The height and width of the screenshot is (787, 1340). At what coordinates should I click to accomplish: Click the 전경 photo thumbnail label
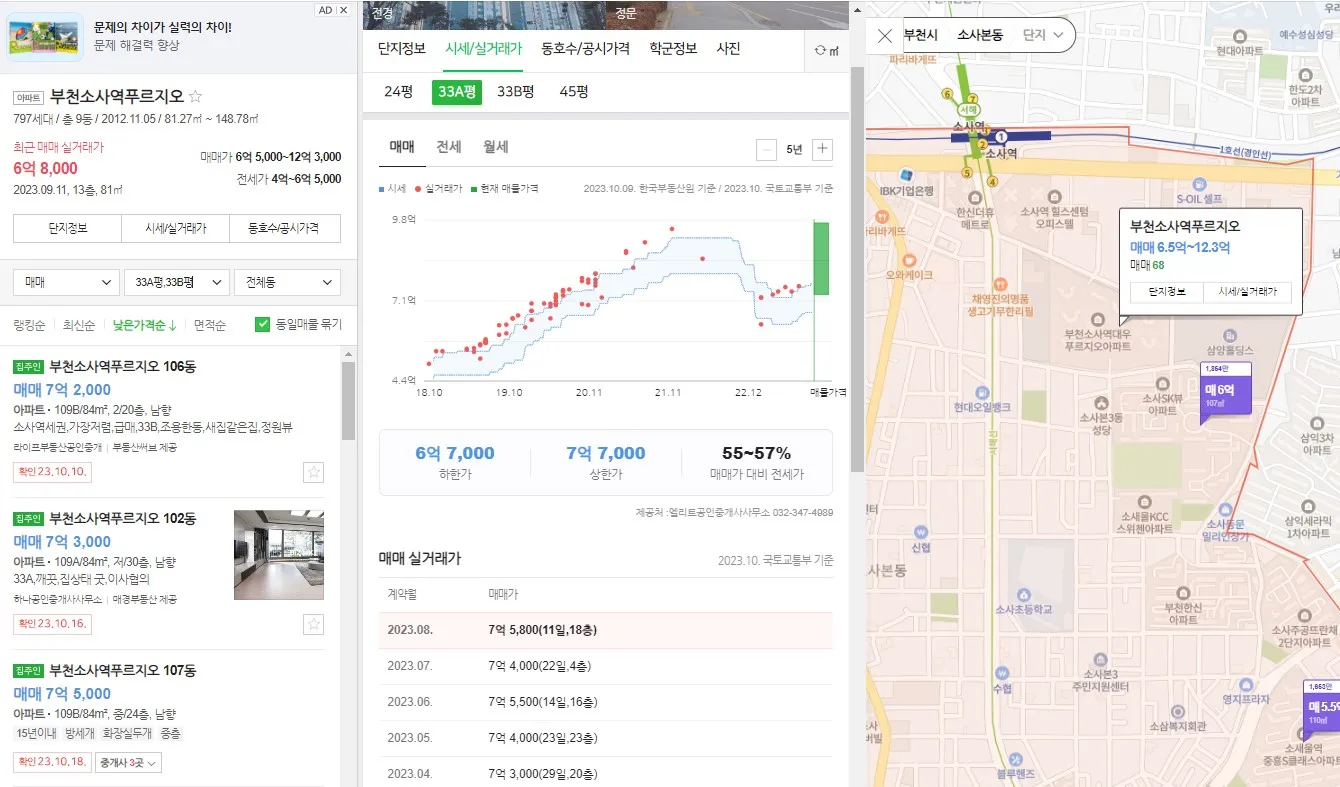click(x=382, y=13)
